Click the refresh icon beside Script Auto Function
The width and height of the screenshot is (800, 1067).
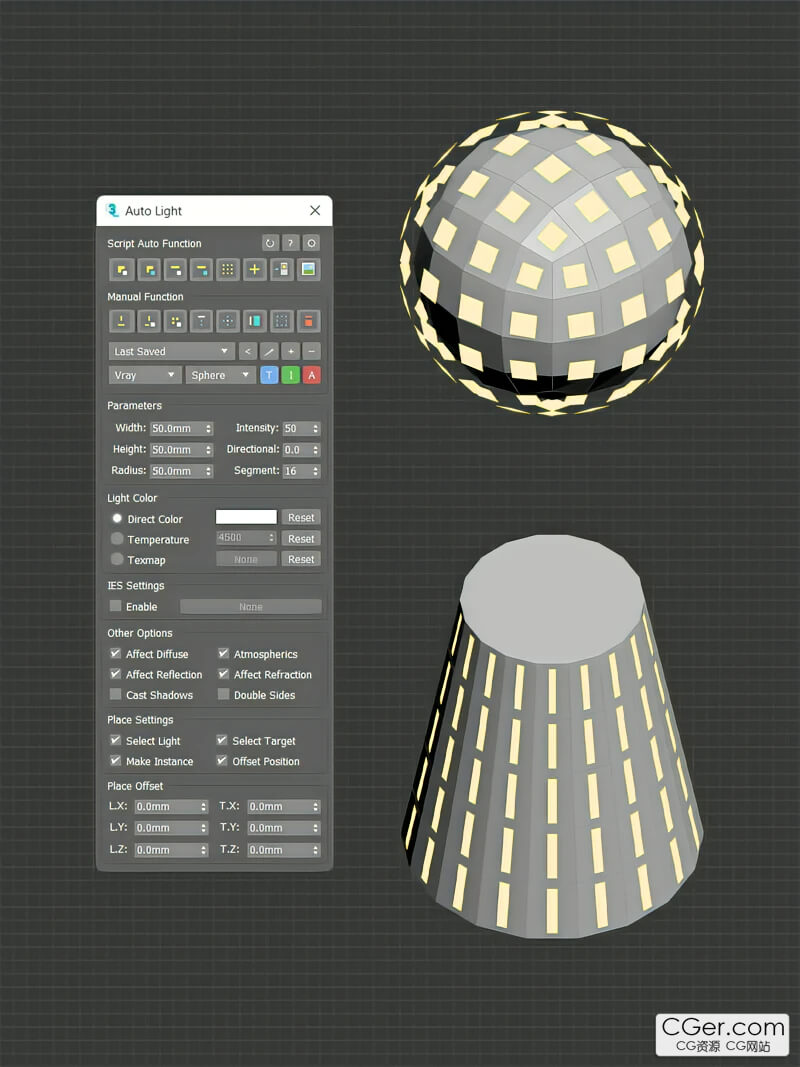tap(270, 243)
